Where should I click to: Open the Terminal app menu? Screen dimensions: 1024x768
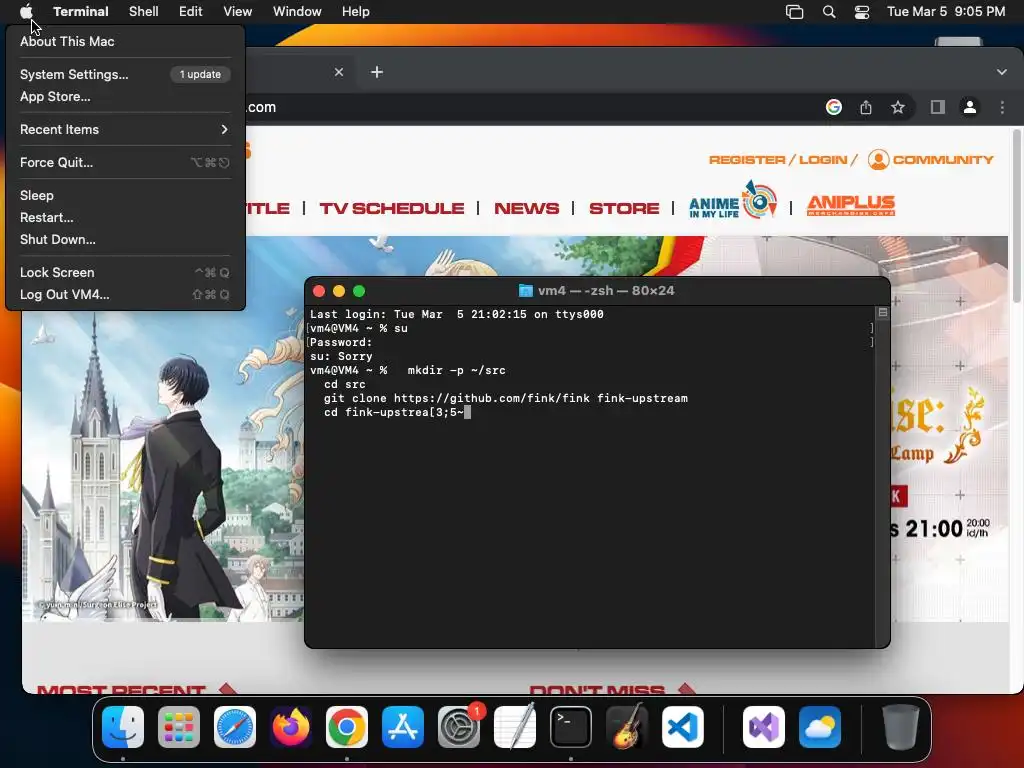tap(81, 12)
